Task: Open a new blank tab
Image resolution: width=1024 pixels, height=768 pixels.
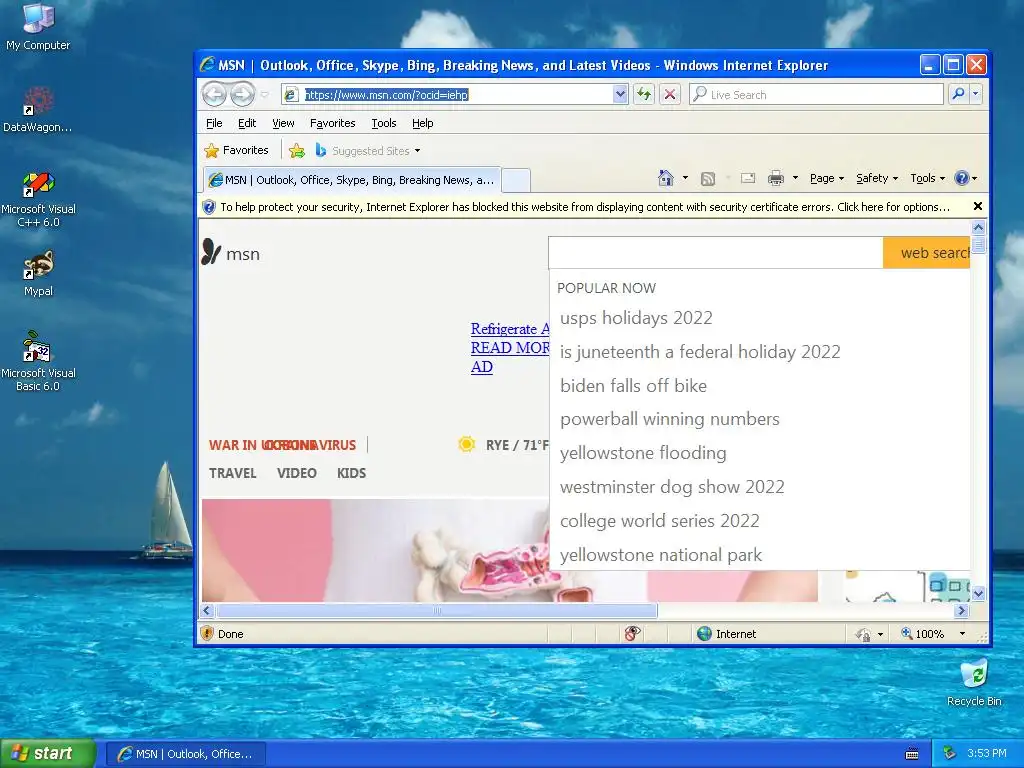Action: 516,180
